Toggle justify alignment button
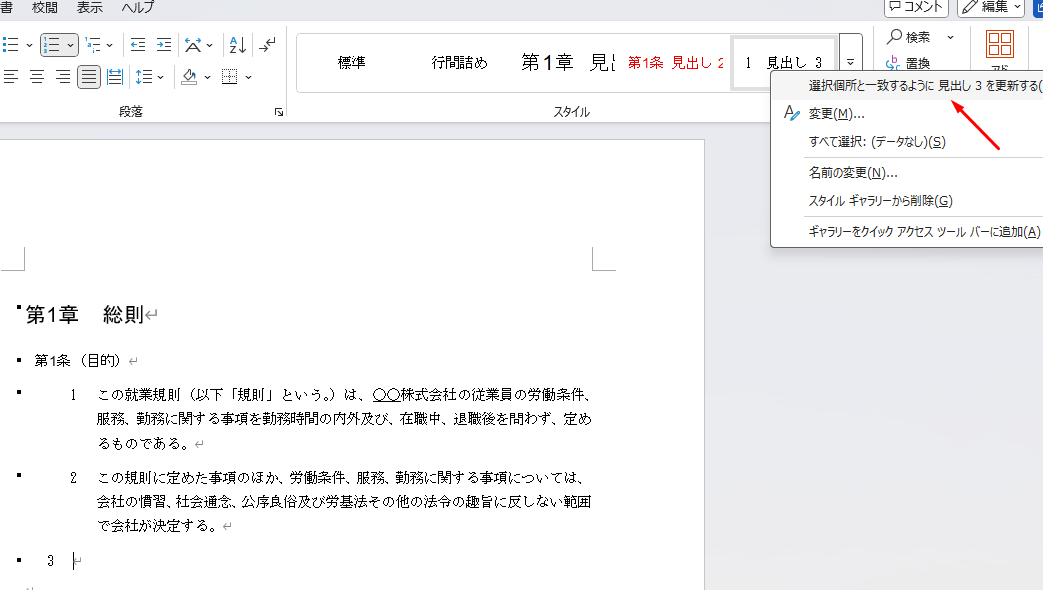This screenshot has width=1043, height=590. 89,77
